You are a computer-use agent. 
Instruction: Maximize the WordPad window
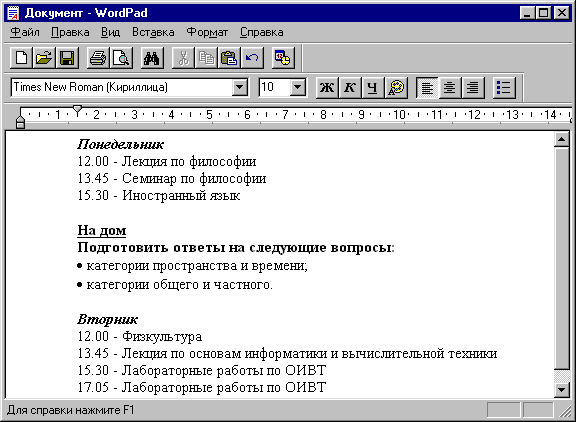[x=543, y=13]
